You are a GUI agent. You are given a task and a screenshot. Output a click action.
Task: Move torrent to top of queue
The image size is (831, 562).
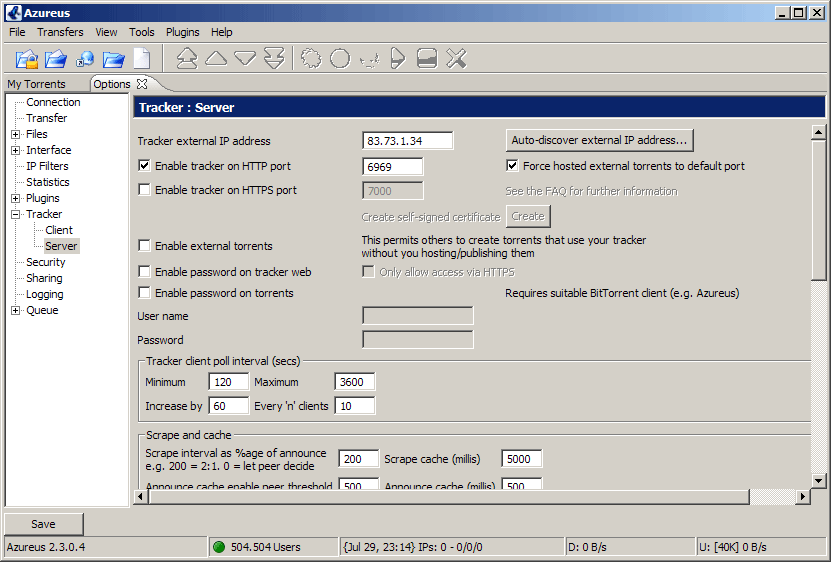pyautogui.click(x=187, y=58)
